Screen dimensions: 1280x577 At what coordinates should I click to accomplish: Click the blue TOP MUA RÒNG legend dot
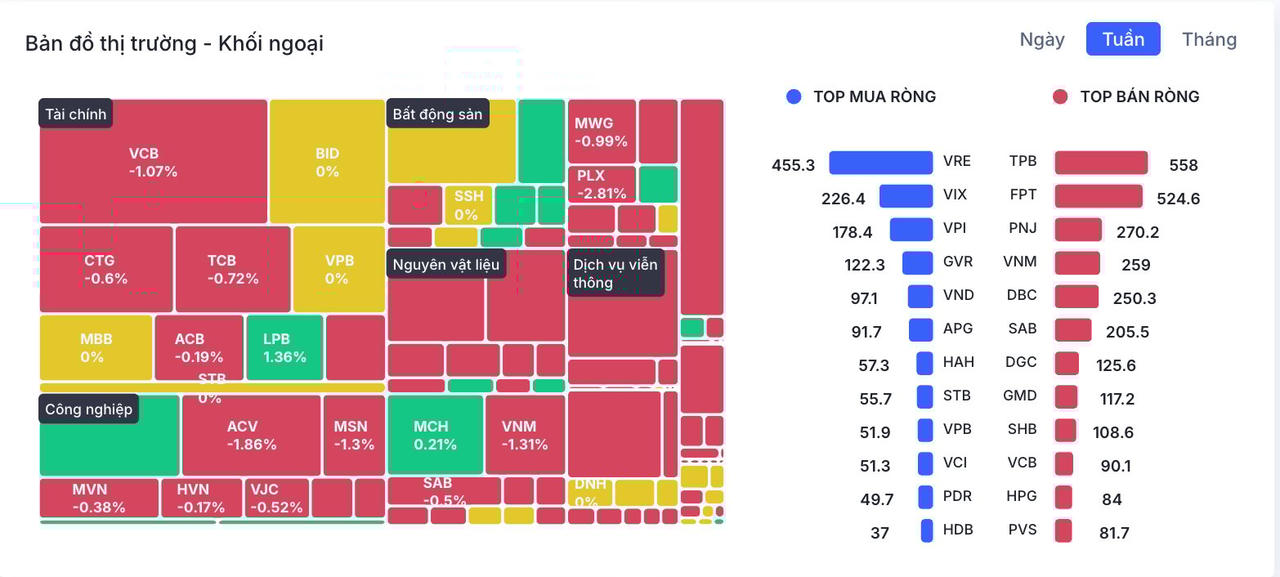794,97
